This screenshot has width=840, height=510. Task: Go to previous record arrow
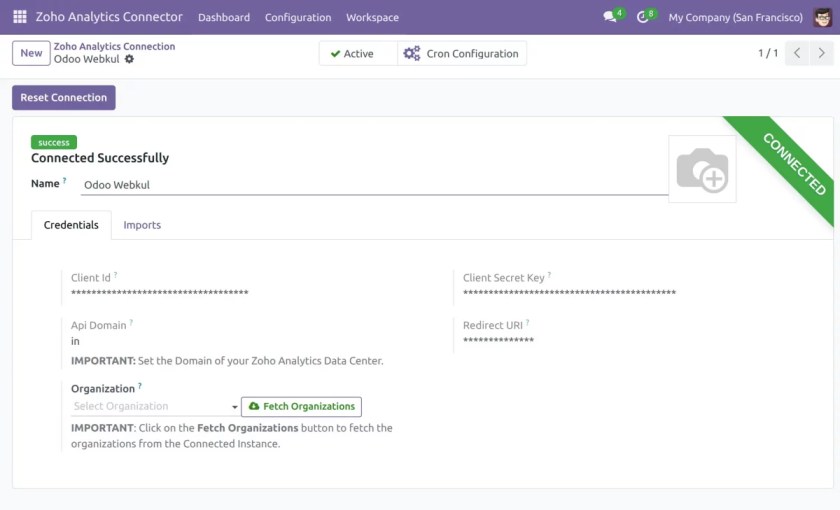(797, 53)
